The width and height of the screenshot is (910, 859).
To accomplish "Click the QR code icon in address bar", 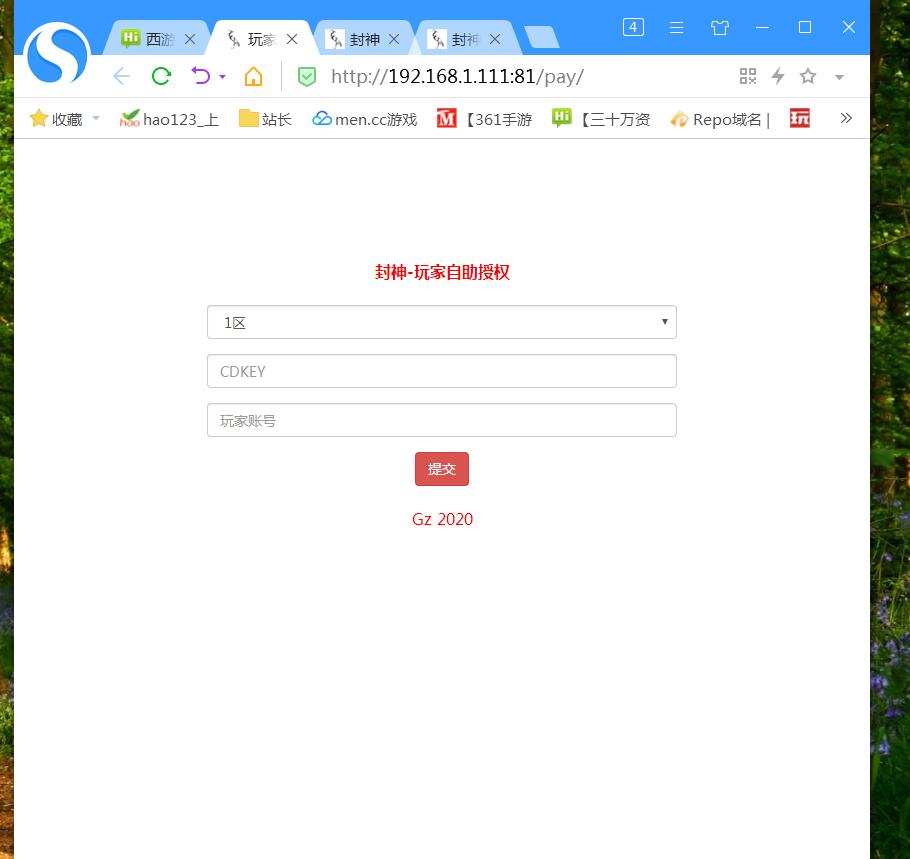I will pos(747,76).
